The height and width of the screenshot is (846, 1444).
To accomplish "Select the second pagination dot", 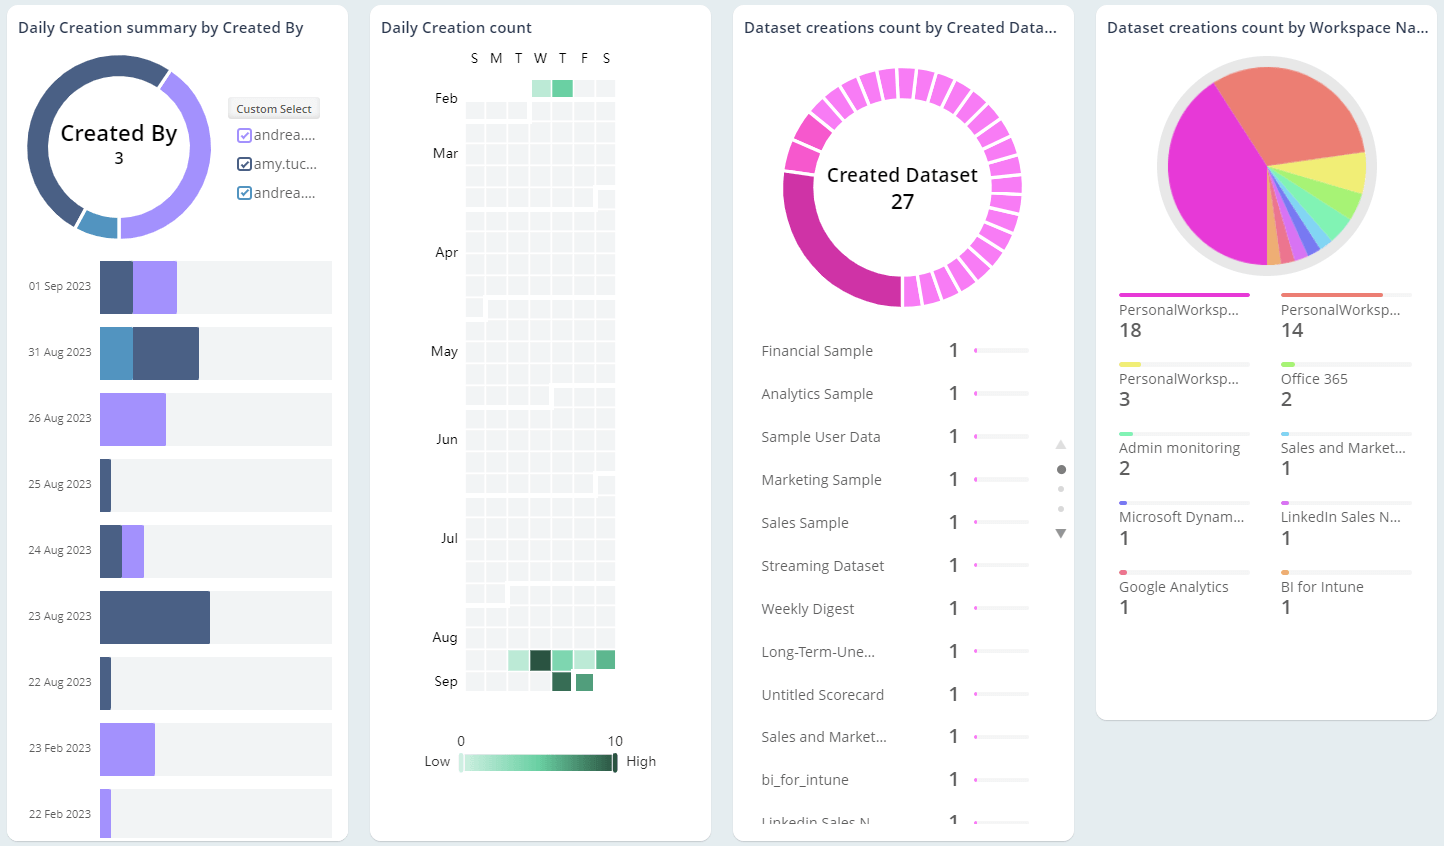I will pyautogui.click(x=1061, y=488).
